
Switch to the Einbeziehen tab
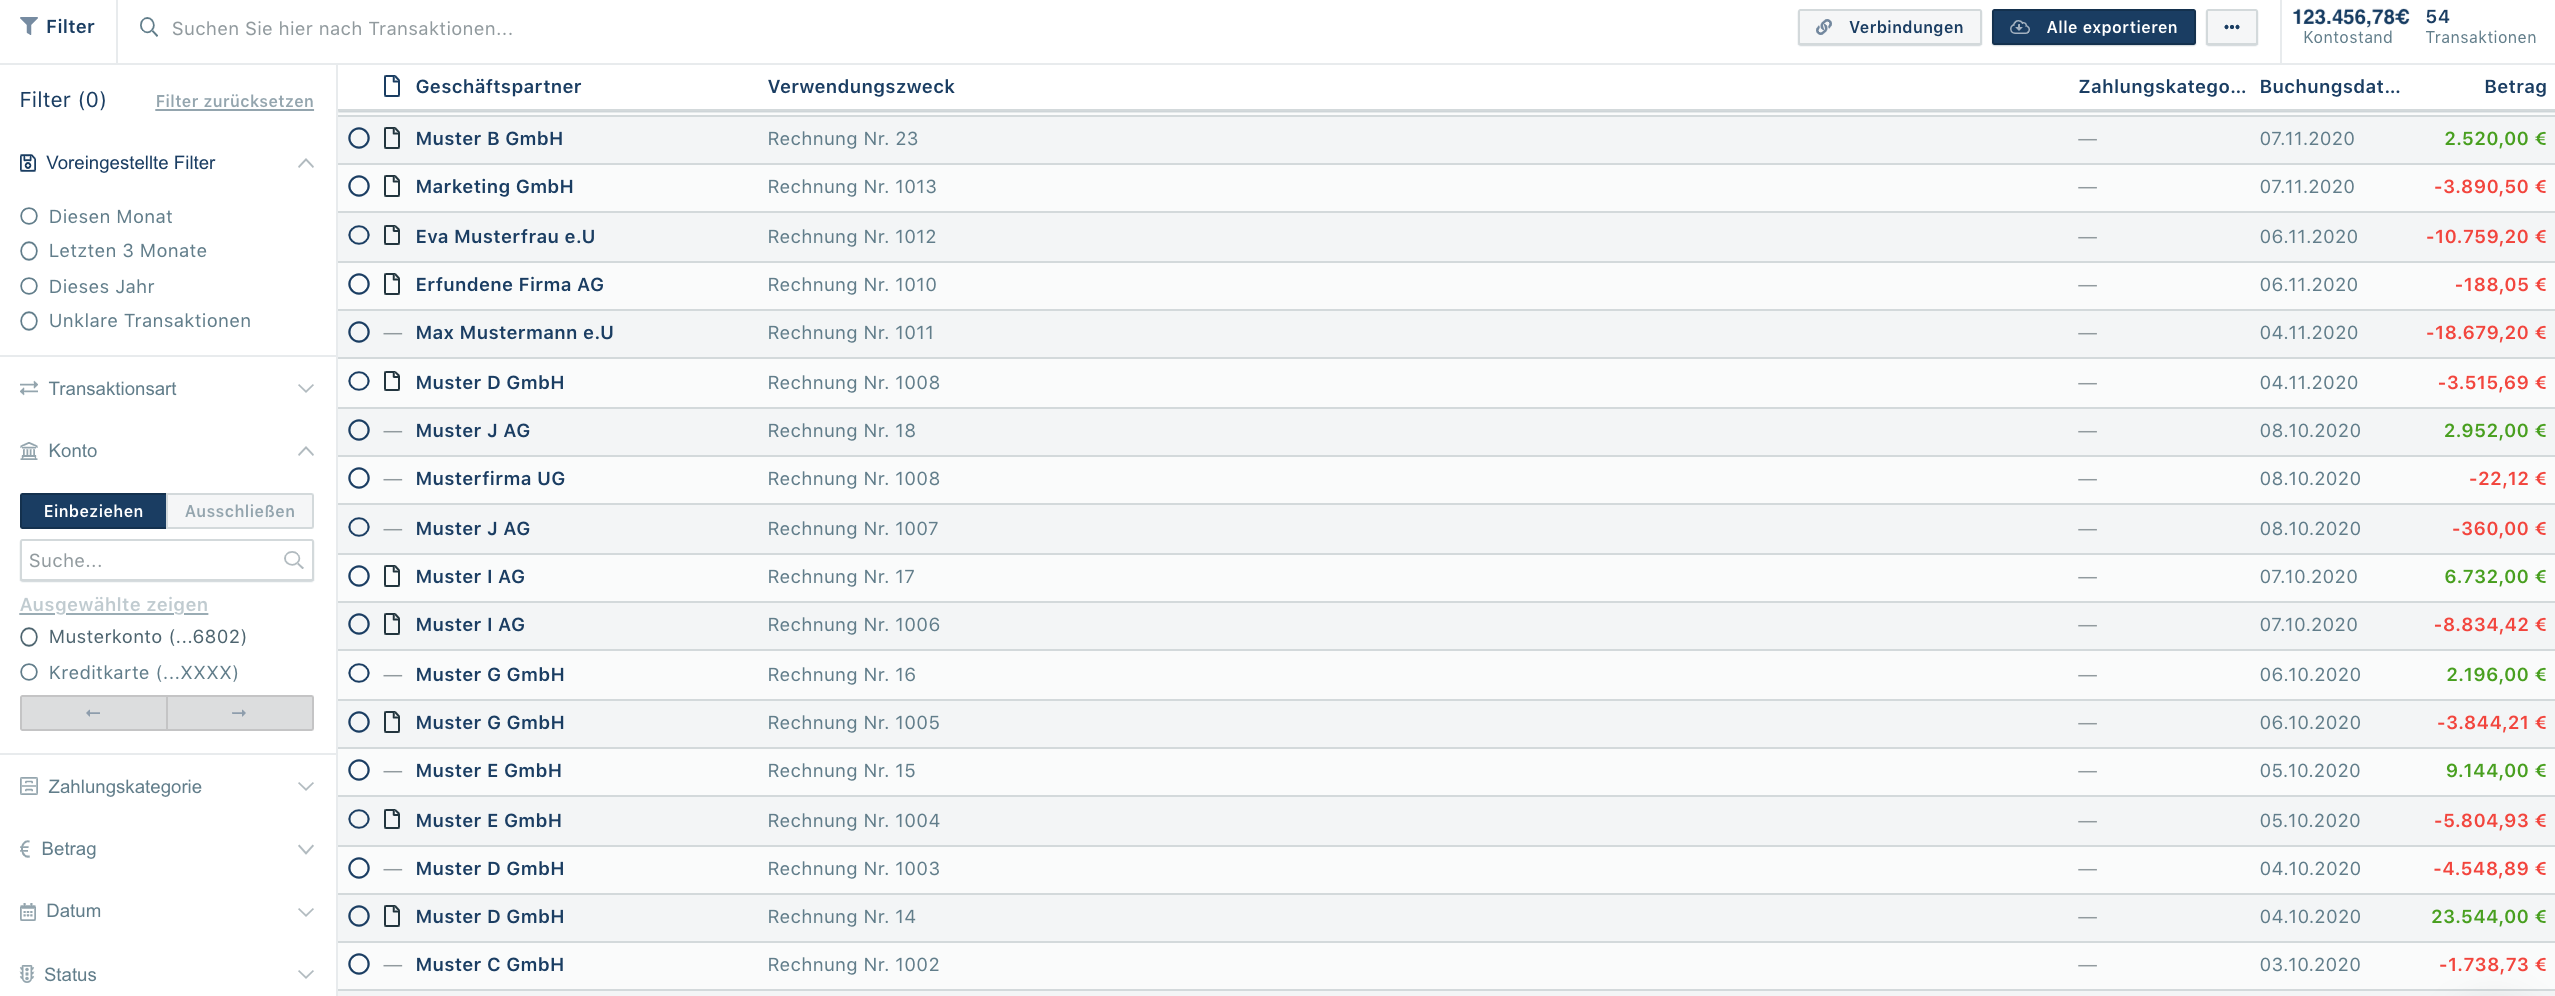click(93, 511)
